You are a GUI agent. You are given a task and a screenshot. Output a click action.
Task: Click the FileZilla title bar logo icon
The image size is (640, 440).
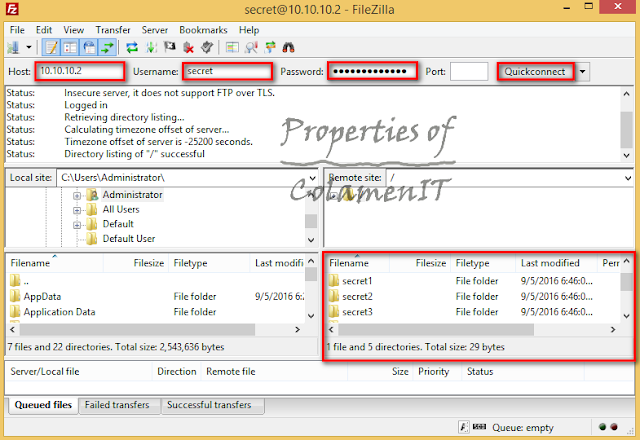[x=12, y=9]
